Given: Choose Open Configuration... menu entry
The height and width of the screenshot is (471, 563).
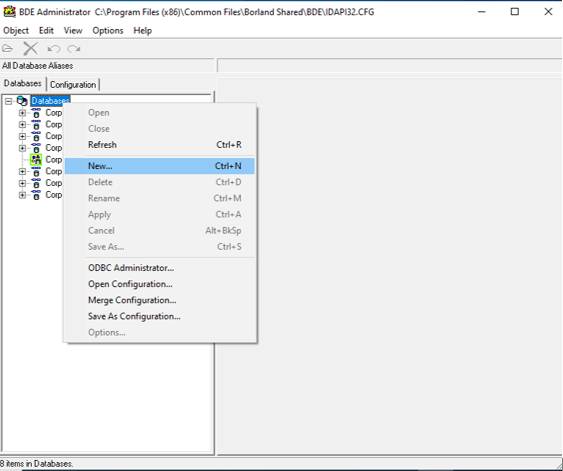Looking at the screenshot, I should pyautogui.click(x=160, y=284).
